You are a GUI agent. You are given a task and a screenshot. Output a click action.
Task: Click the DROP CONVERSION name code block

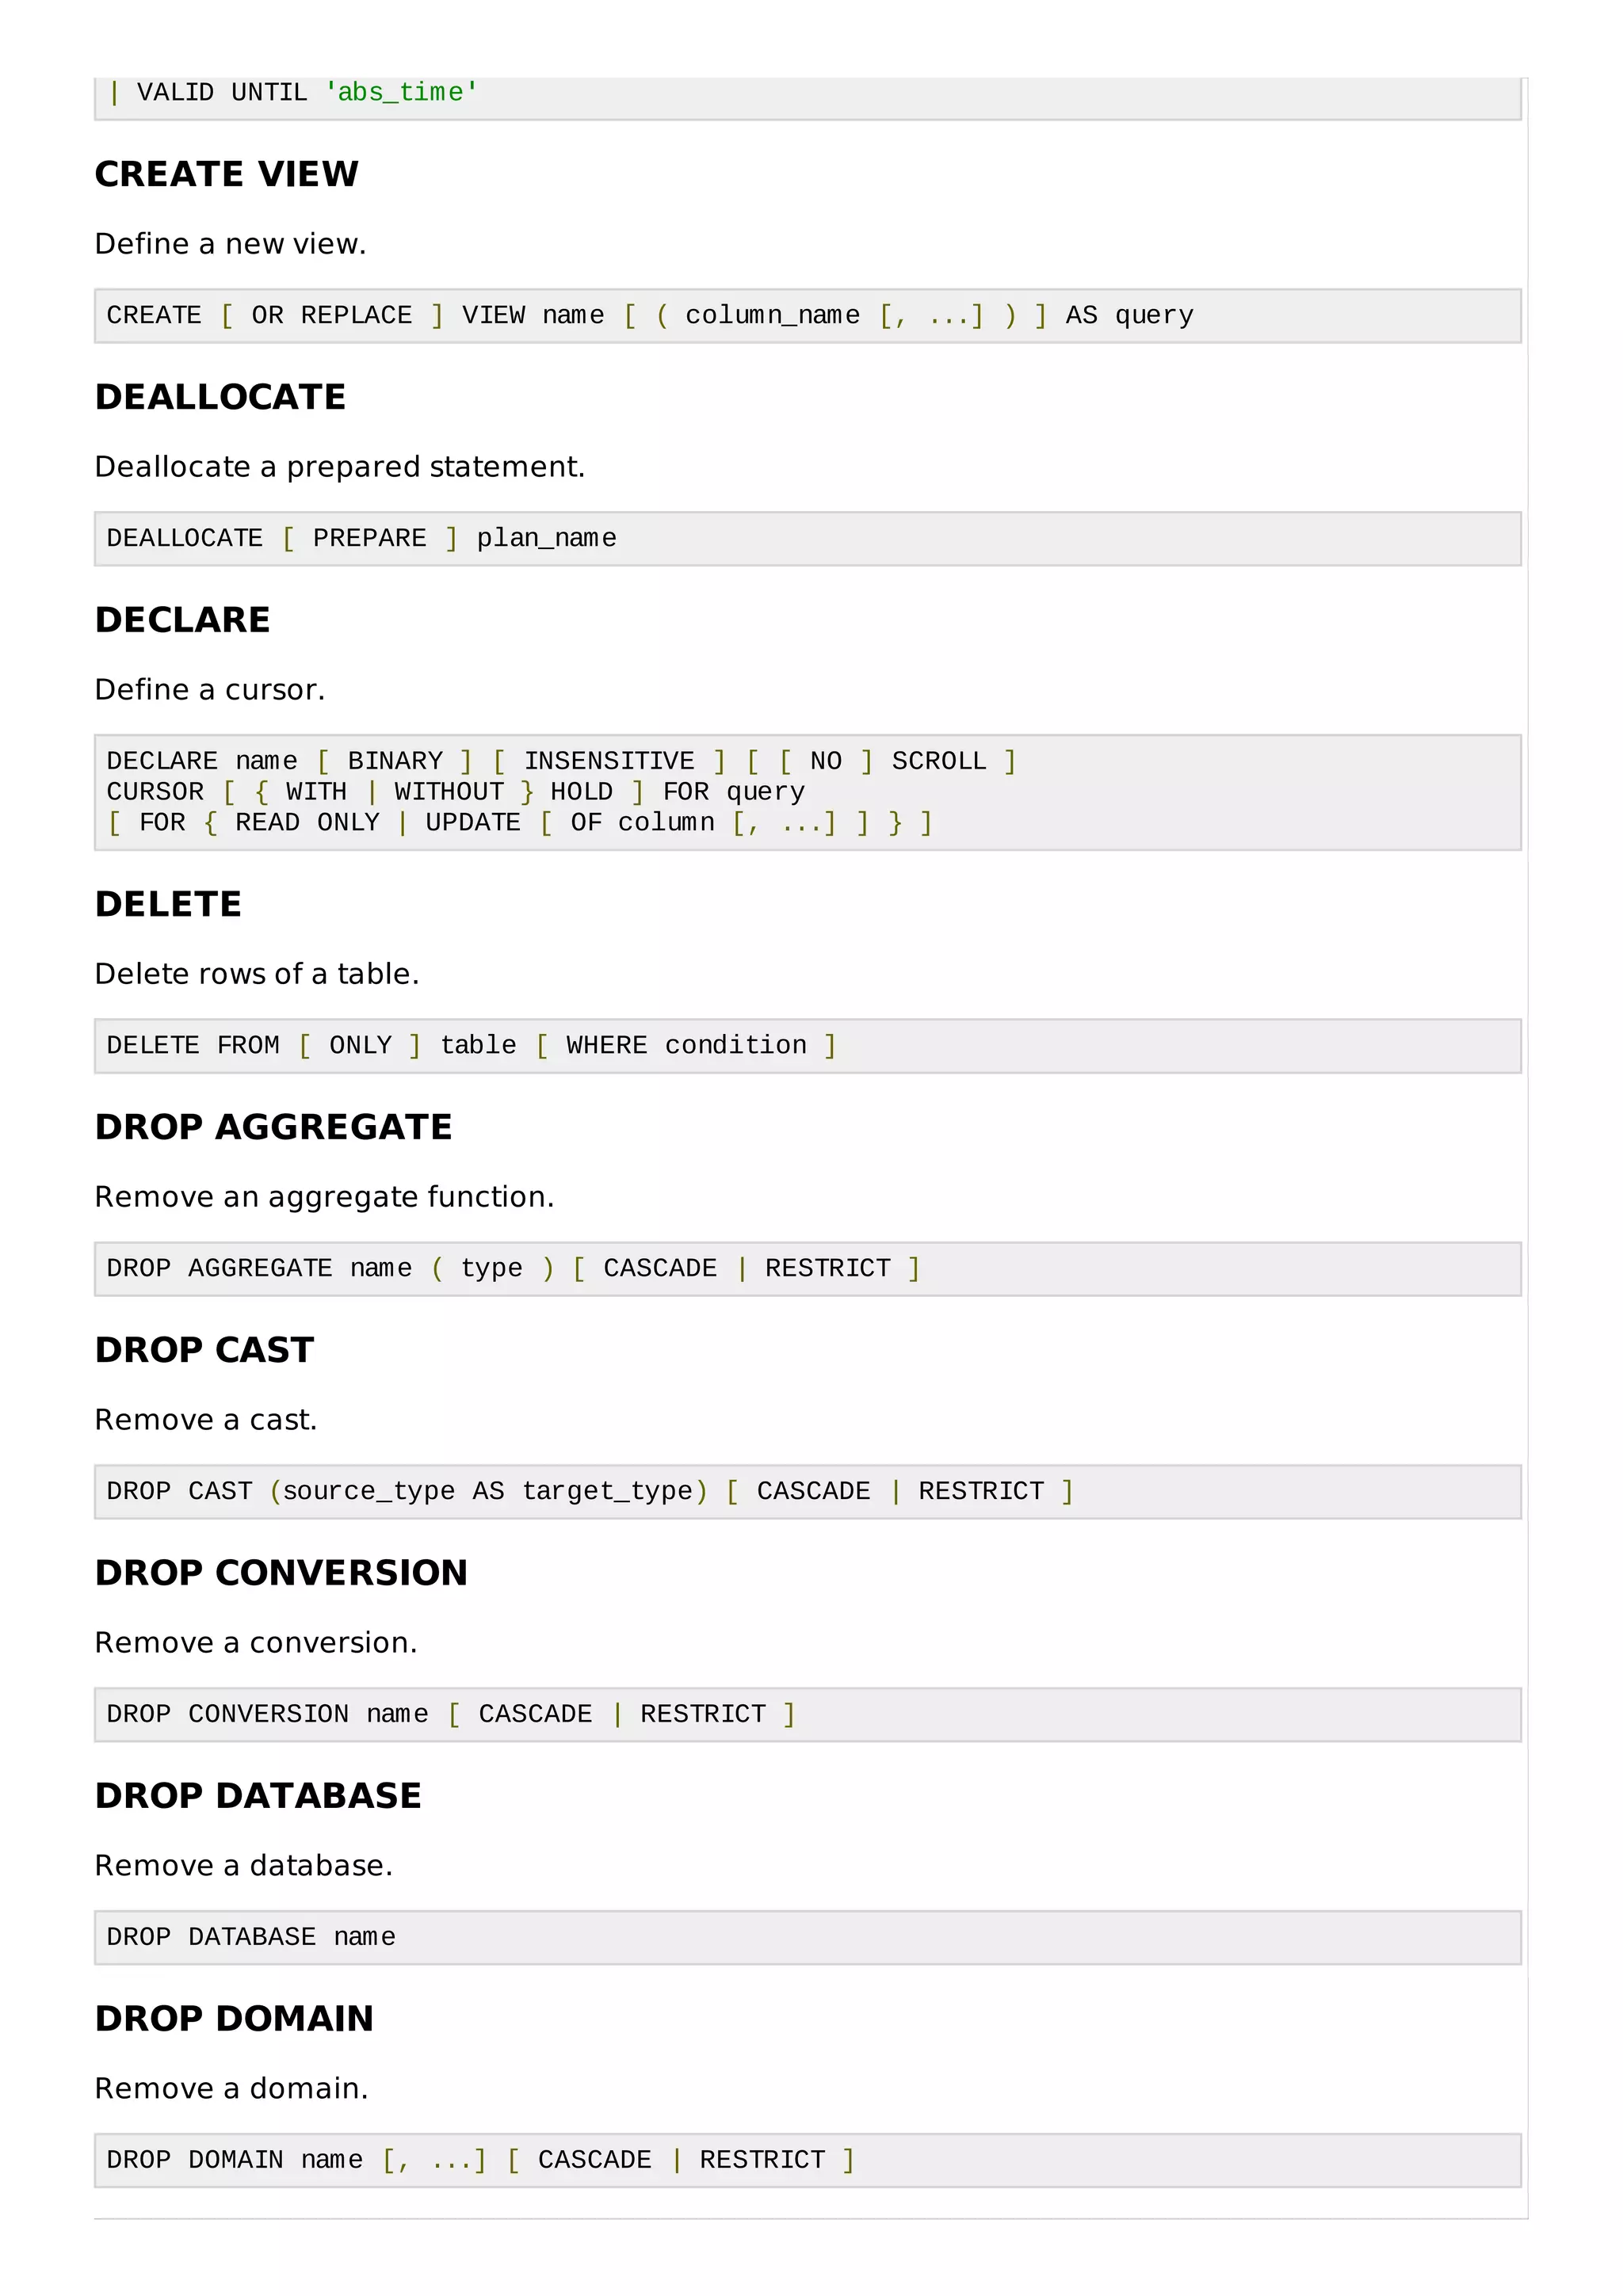(x=808, y=1715)
